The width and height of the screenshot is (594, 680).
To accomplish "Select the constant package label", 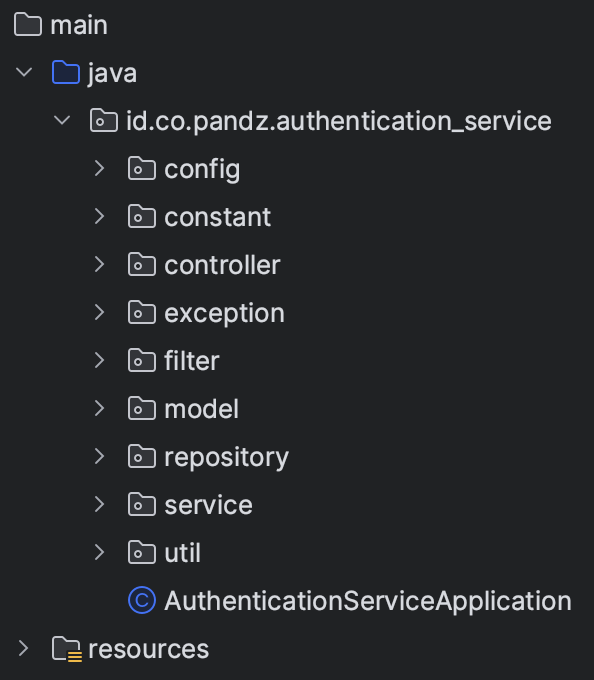I will 218,217.
